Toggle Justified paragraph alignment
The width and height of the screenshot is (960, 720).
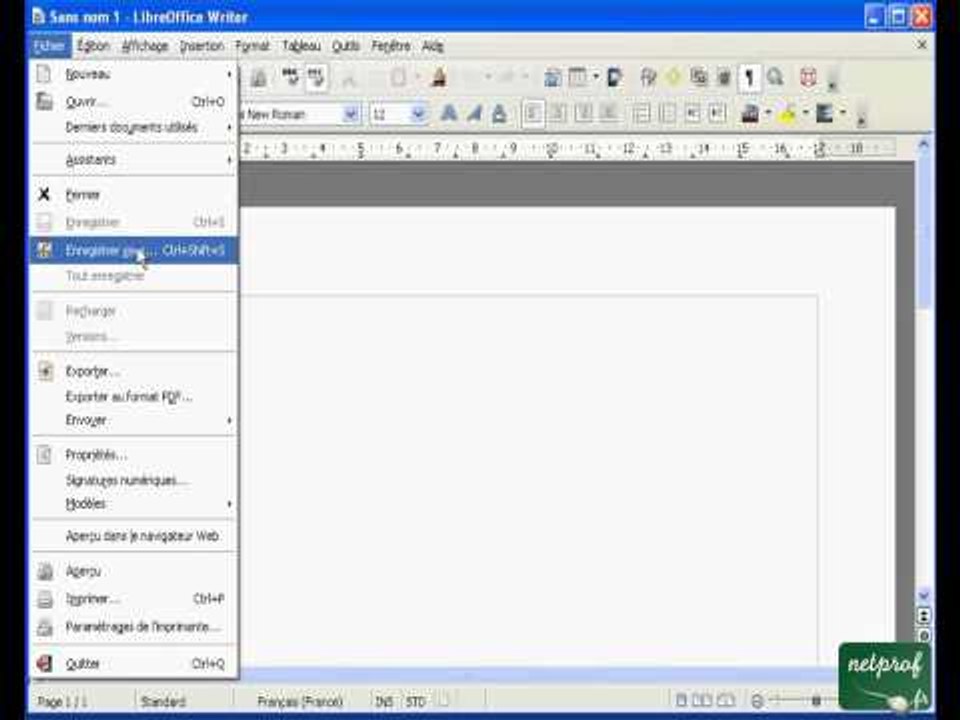click(608, 114)
